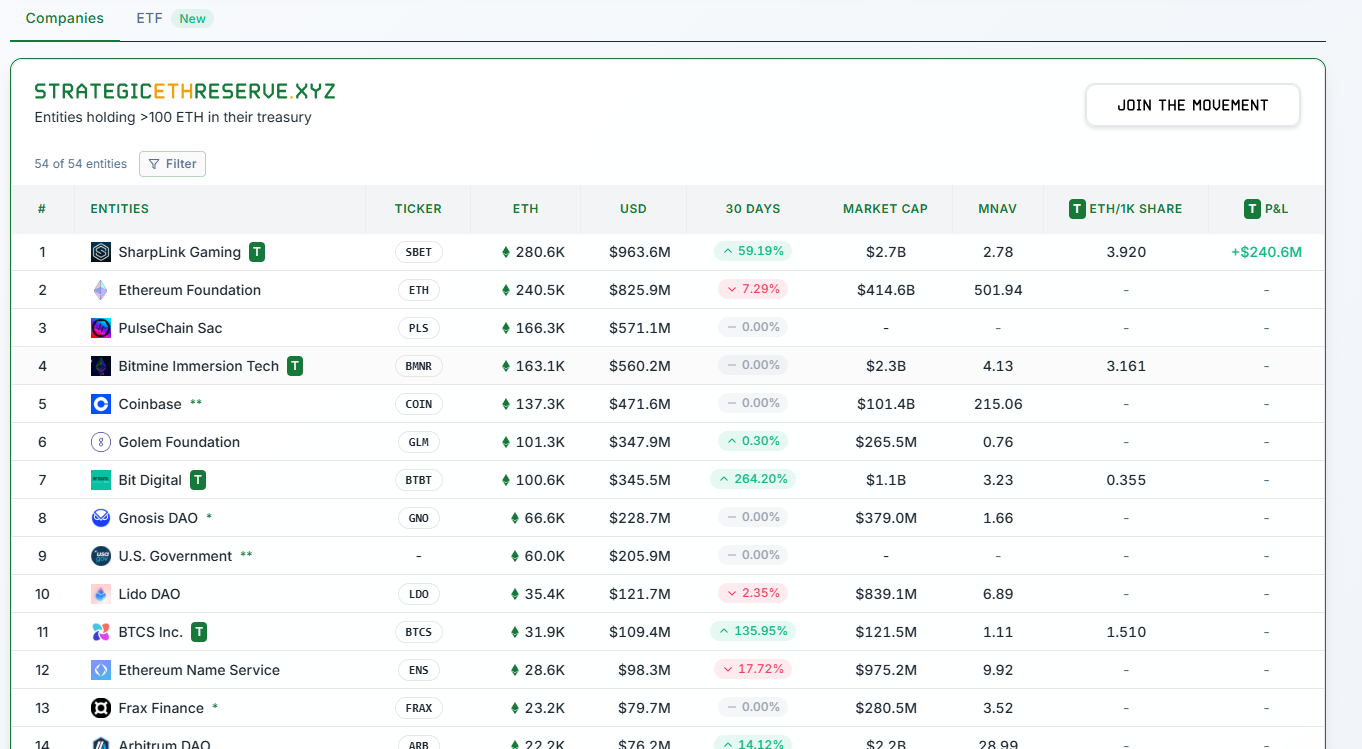The height and width of the screenshot is (749, 1362).
Task: Open the Ethereum Name Service entity name
Action: tap(199, 670)
